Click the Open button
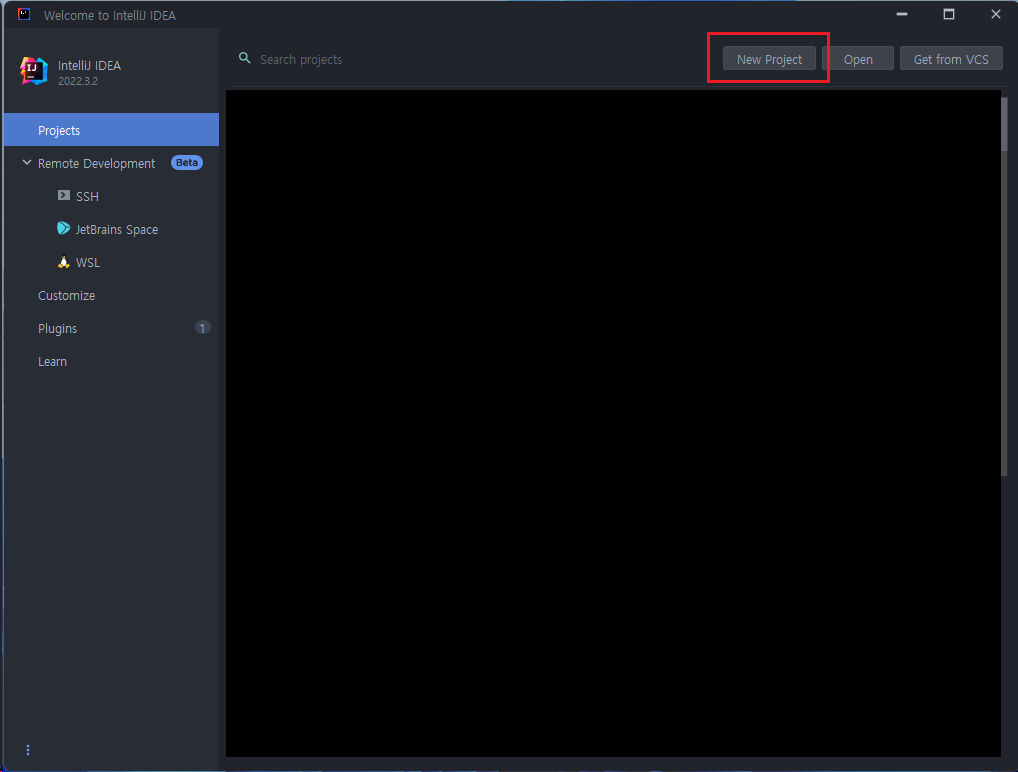Viewport: 1018px width, 772px height. (x=858, y=59)
